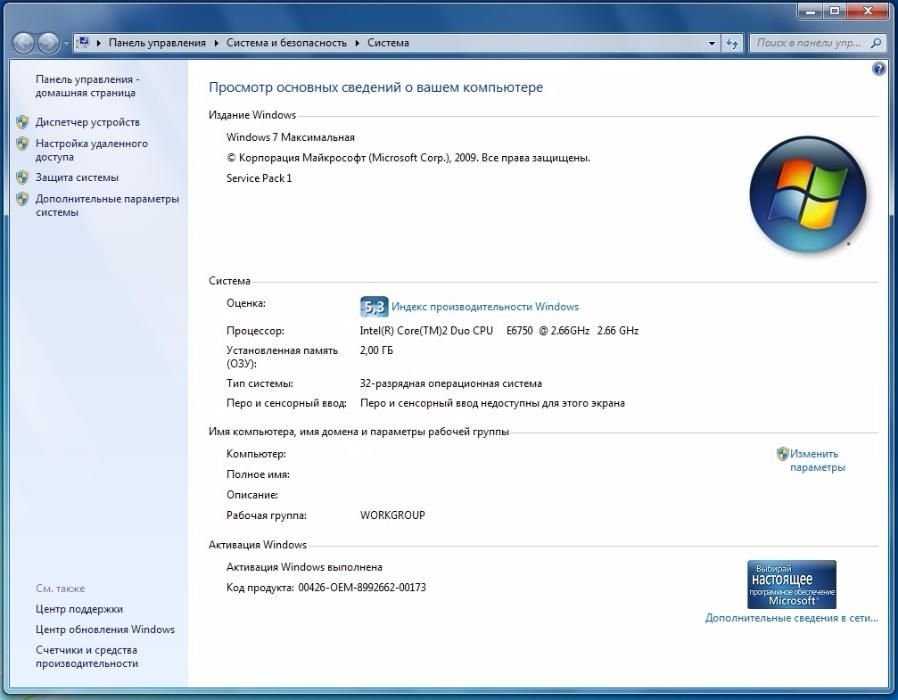Go to Система и безопасность breadcrumb
The width and height of the screenshot is (898, 700).
[286, 43]
